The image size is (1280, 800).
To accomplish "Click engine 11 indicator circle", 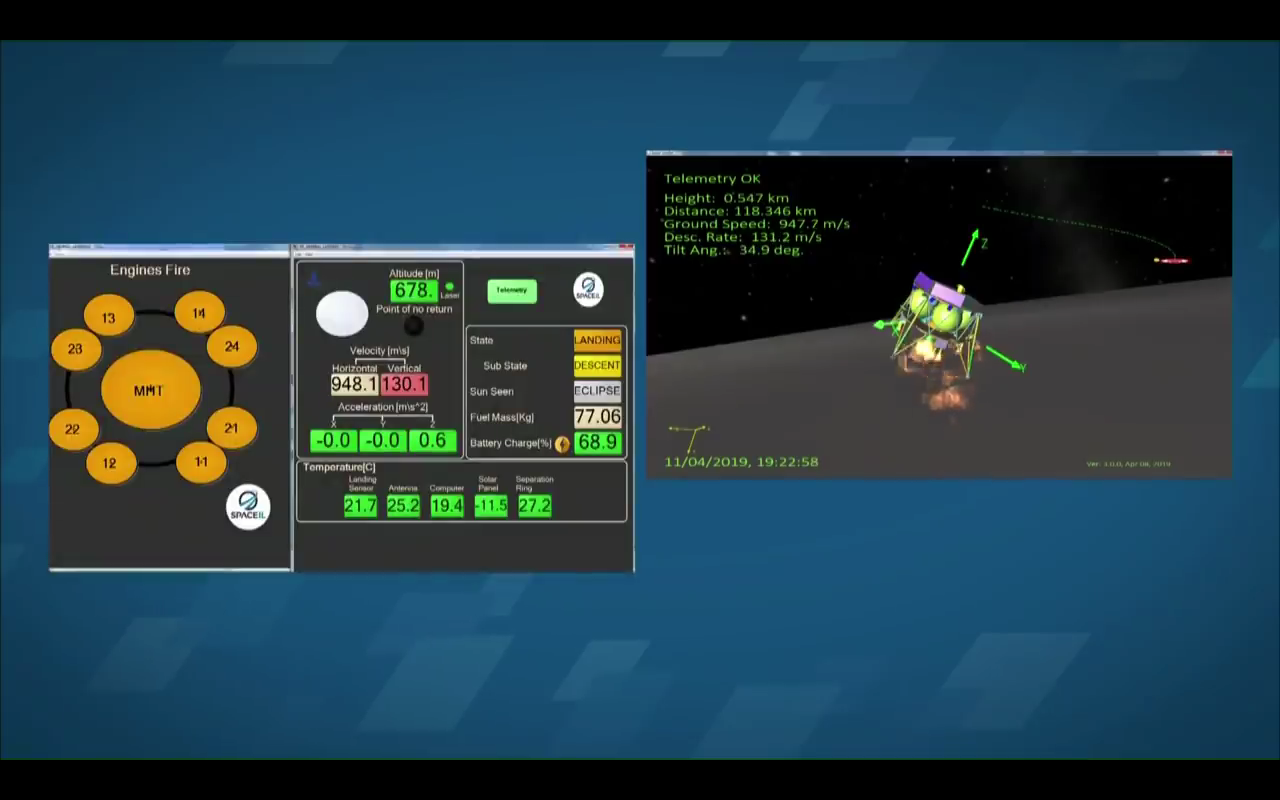I will [201, 462].
